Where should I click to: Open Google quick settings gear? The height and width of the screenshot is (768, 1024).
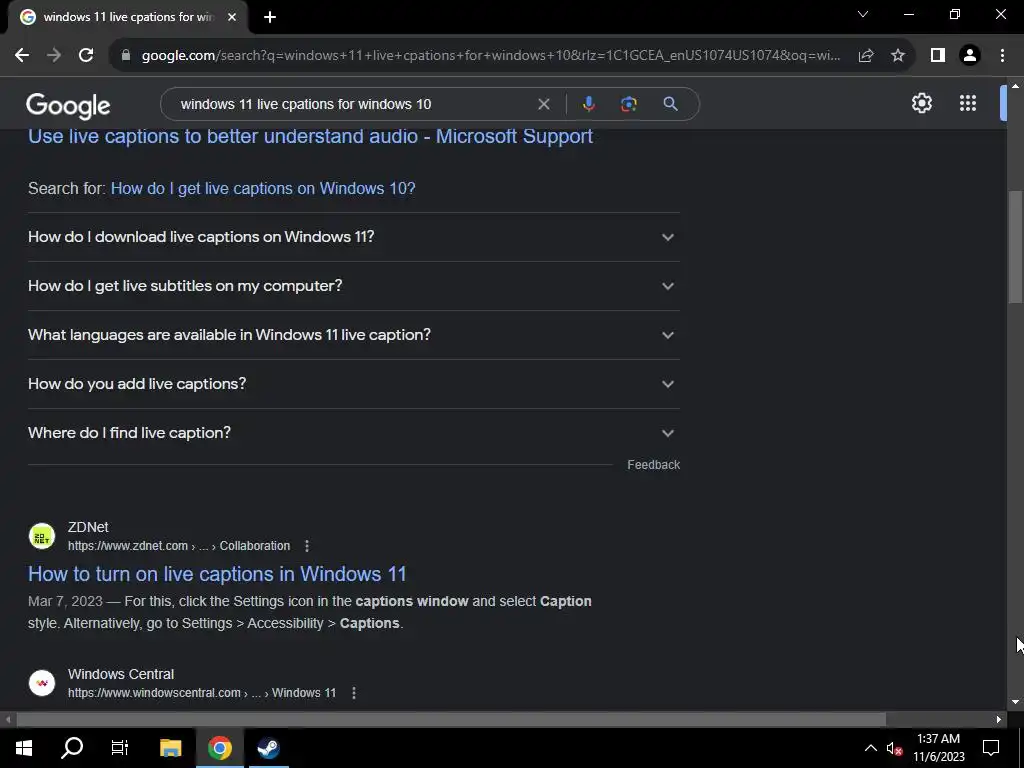click(x=921, y=103)
